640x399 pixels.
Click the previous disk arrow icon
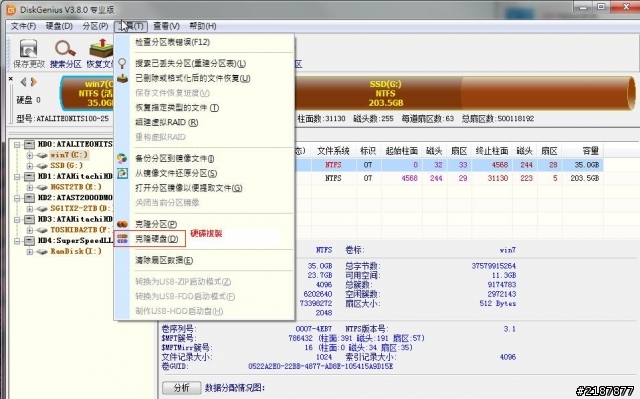point(23,82)
